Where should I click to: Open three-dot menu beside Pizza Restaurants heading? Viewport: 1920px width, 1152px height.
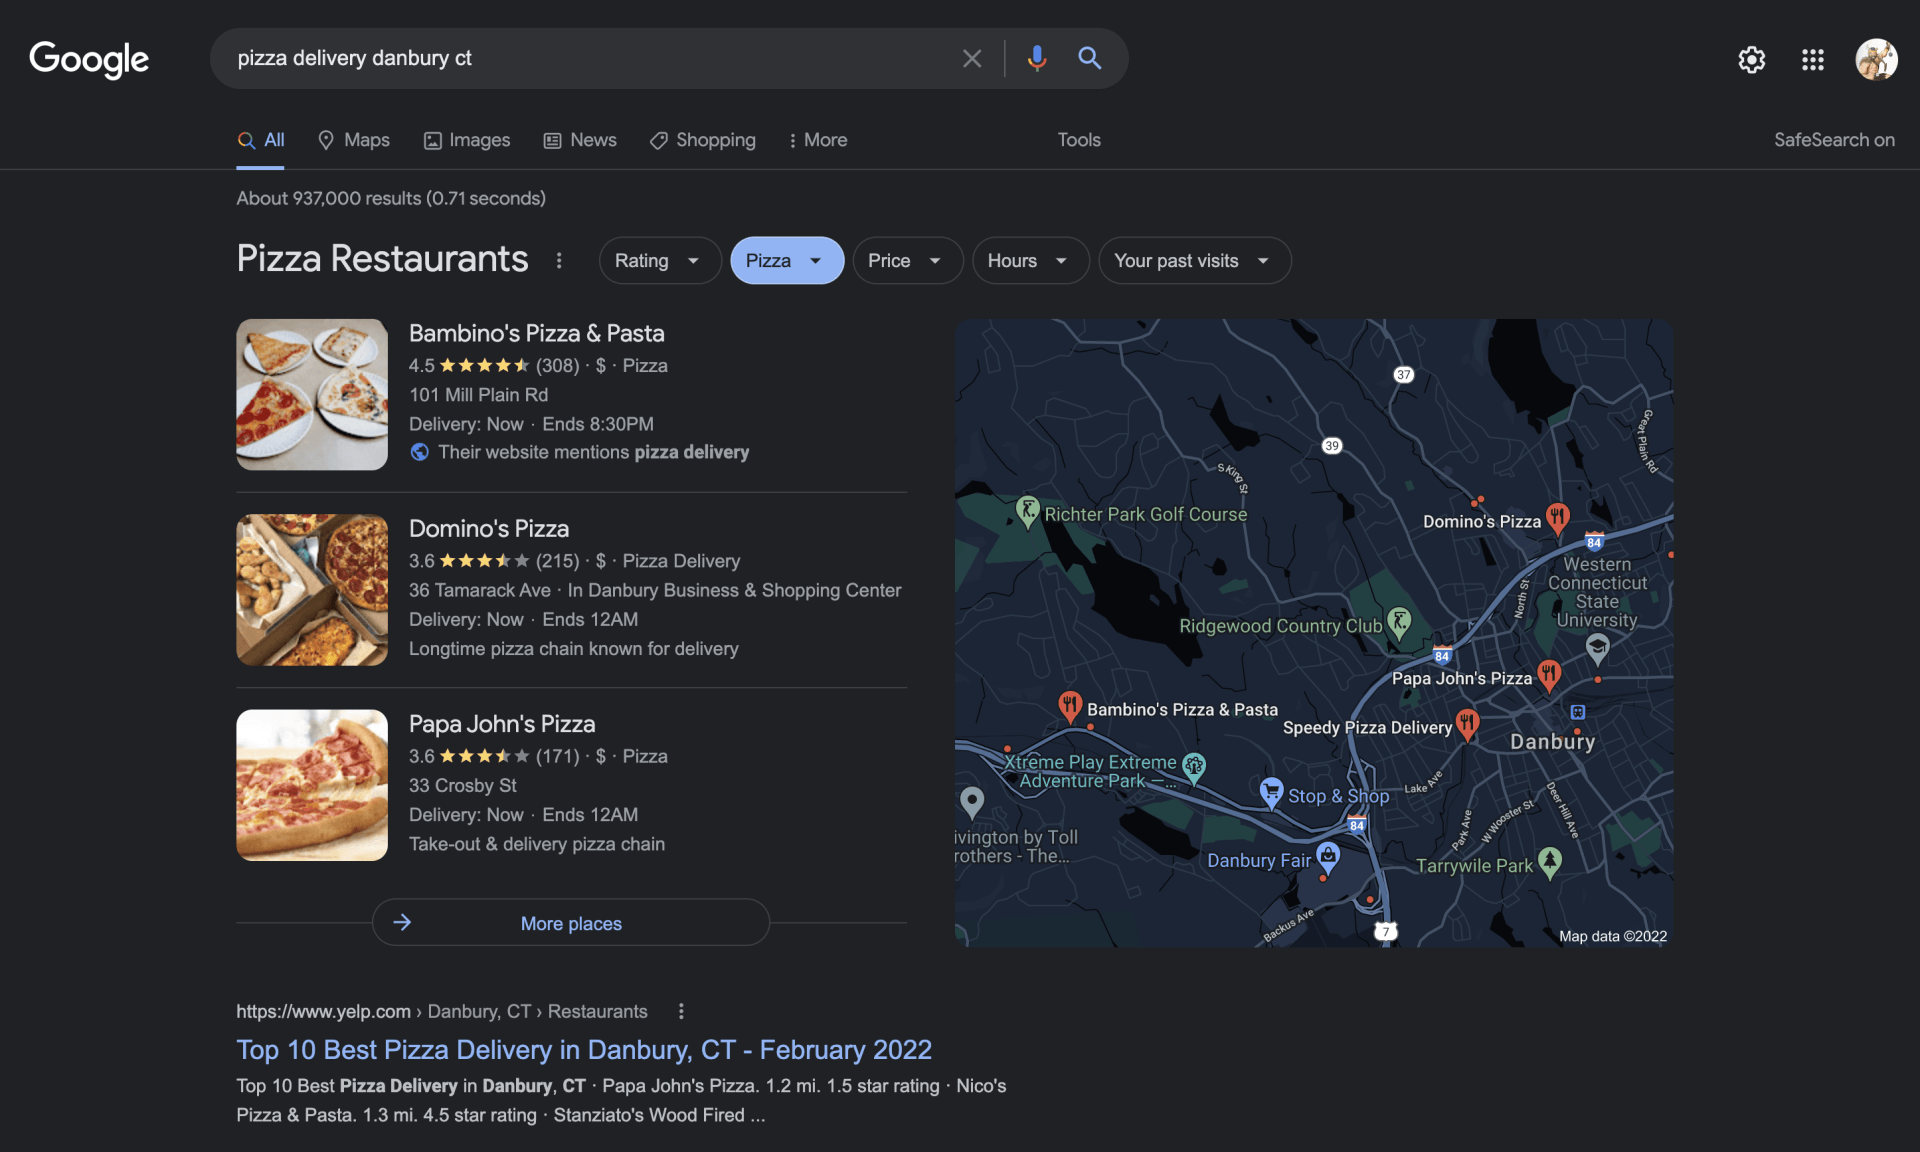559,260
